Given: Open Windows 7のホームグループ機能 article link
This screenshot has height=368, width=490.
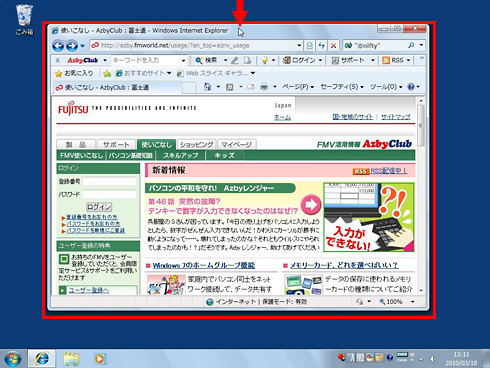Looking at the screenshot, I should click(x=204, y=265).
